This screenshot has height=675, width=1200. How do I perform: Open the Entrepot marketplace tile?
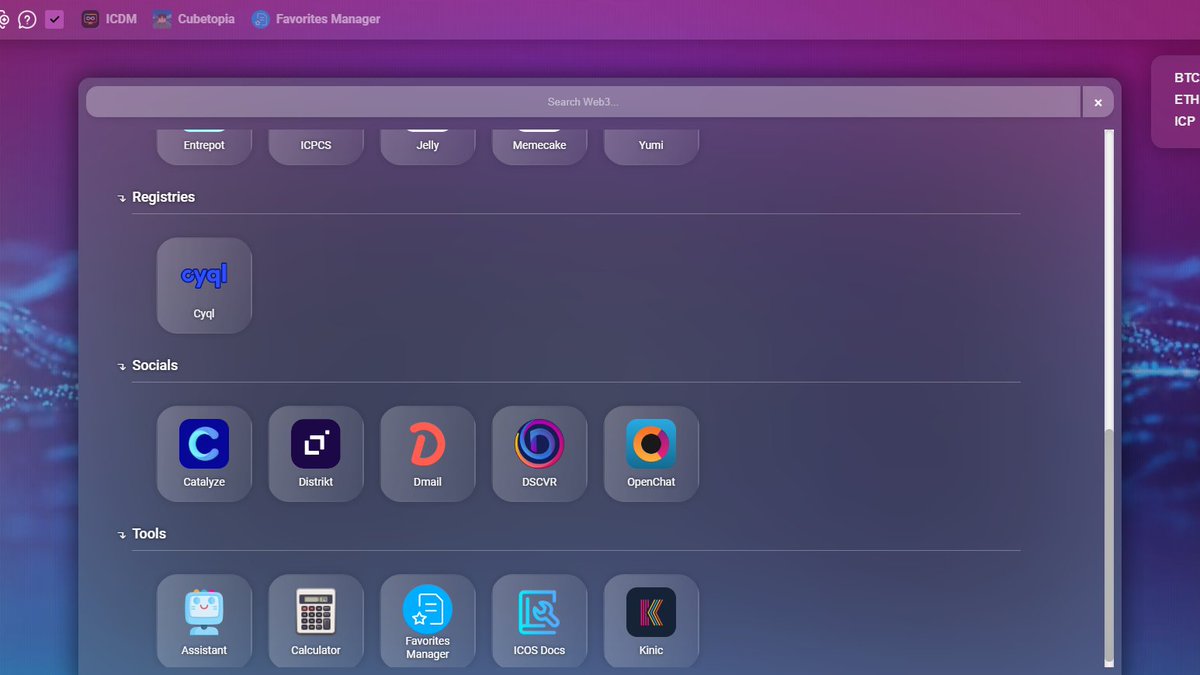204,147
